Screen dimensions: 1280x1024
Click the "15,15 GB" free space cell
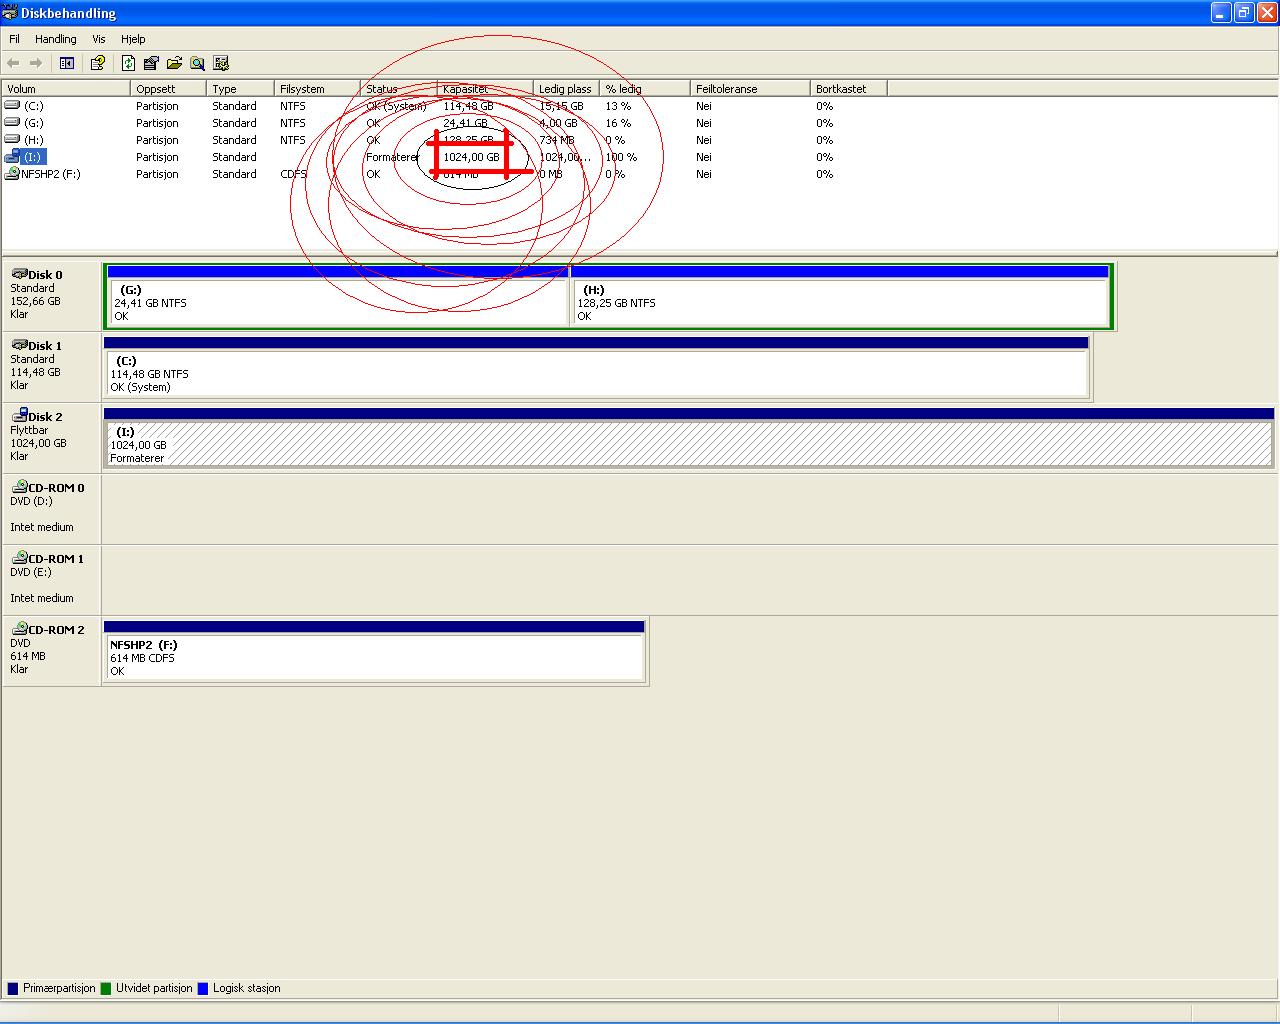[x=561, y=106]
